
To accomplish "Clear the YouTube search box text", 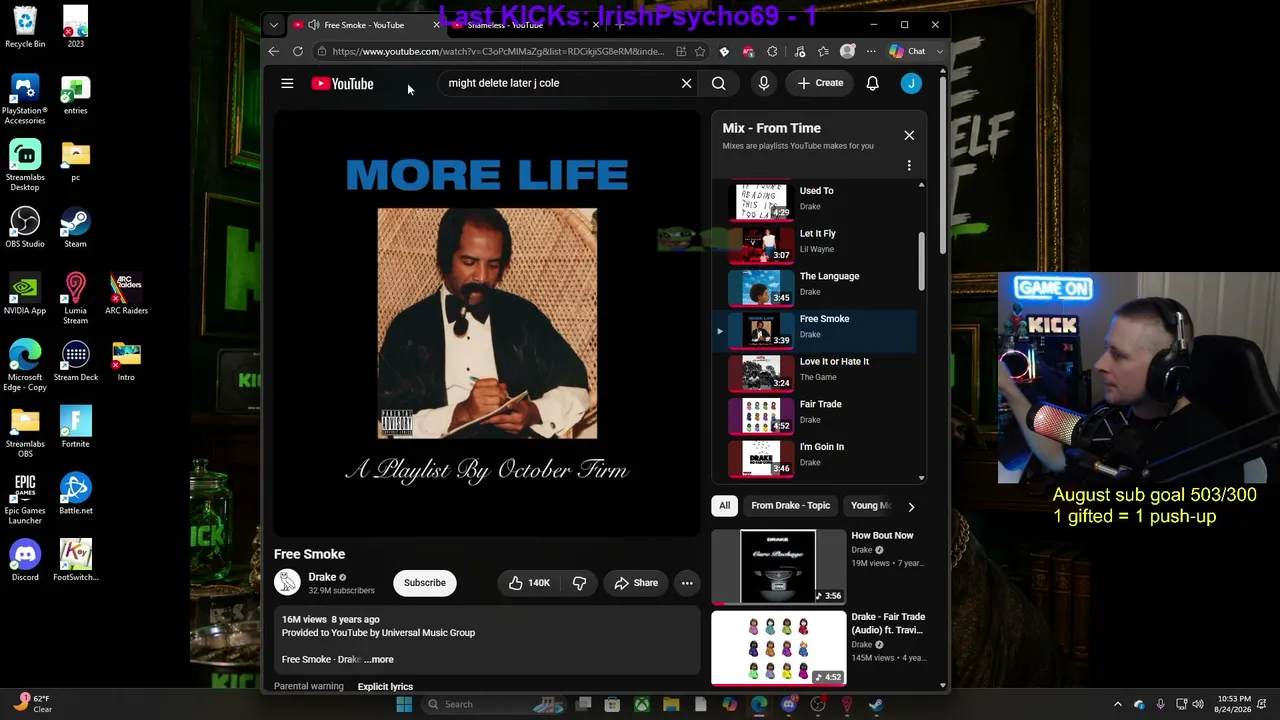I will (686, 83).
